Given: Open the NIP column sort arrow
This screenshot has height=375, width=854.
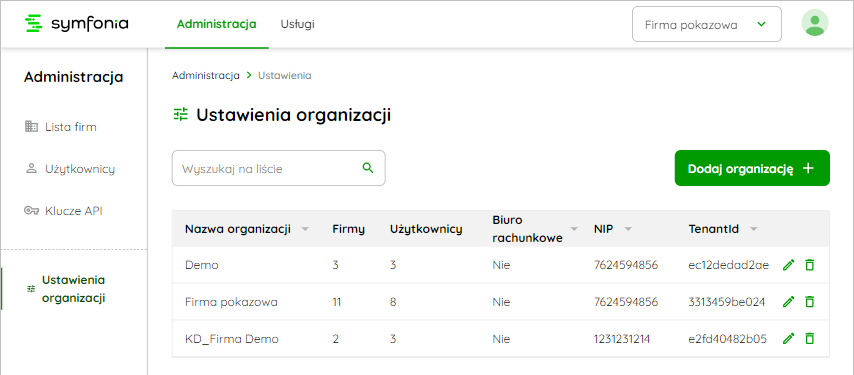Looking at the screenshot, I should tap(628, 229).
